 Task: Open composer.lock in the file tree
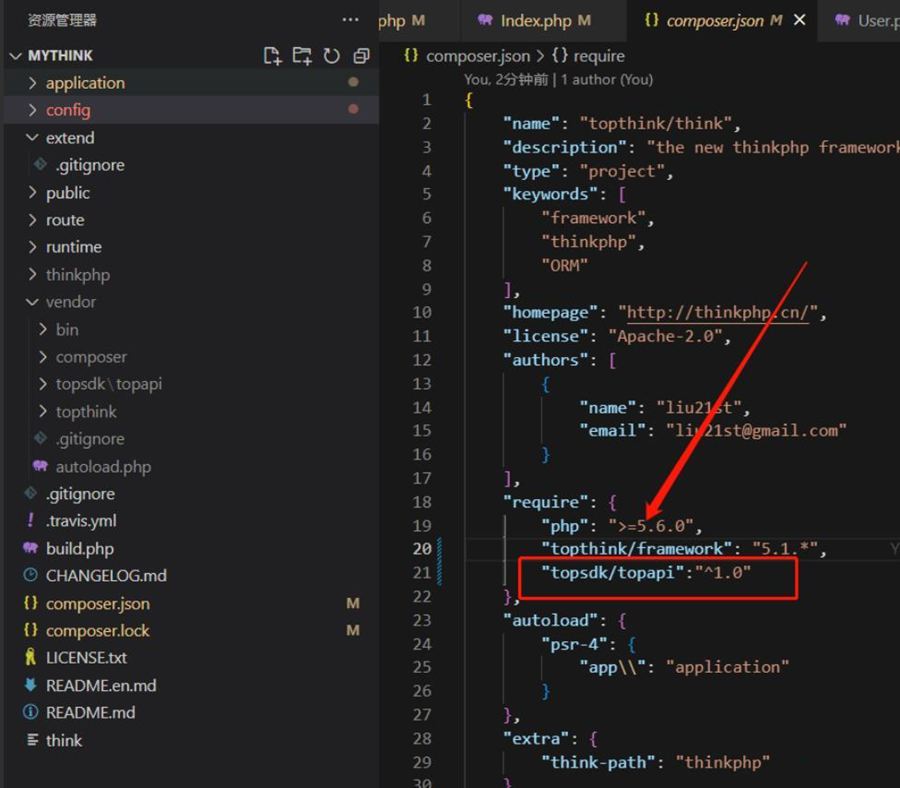coord(97,631)
